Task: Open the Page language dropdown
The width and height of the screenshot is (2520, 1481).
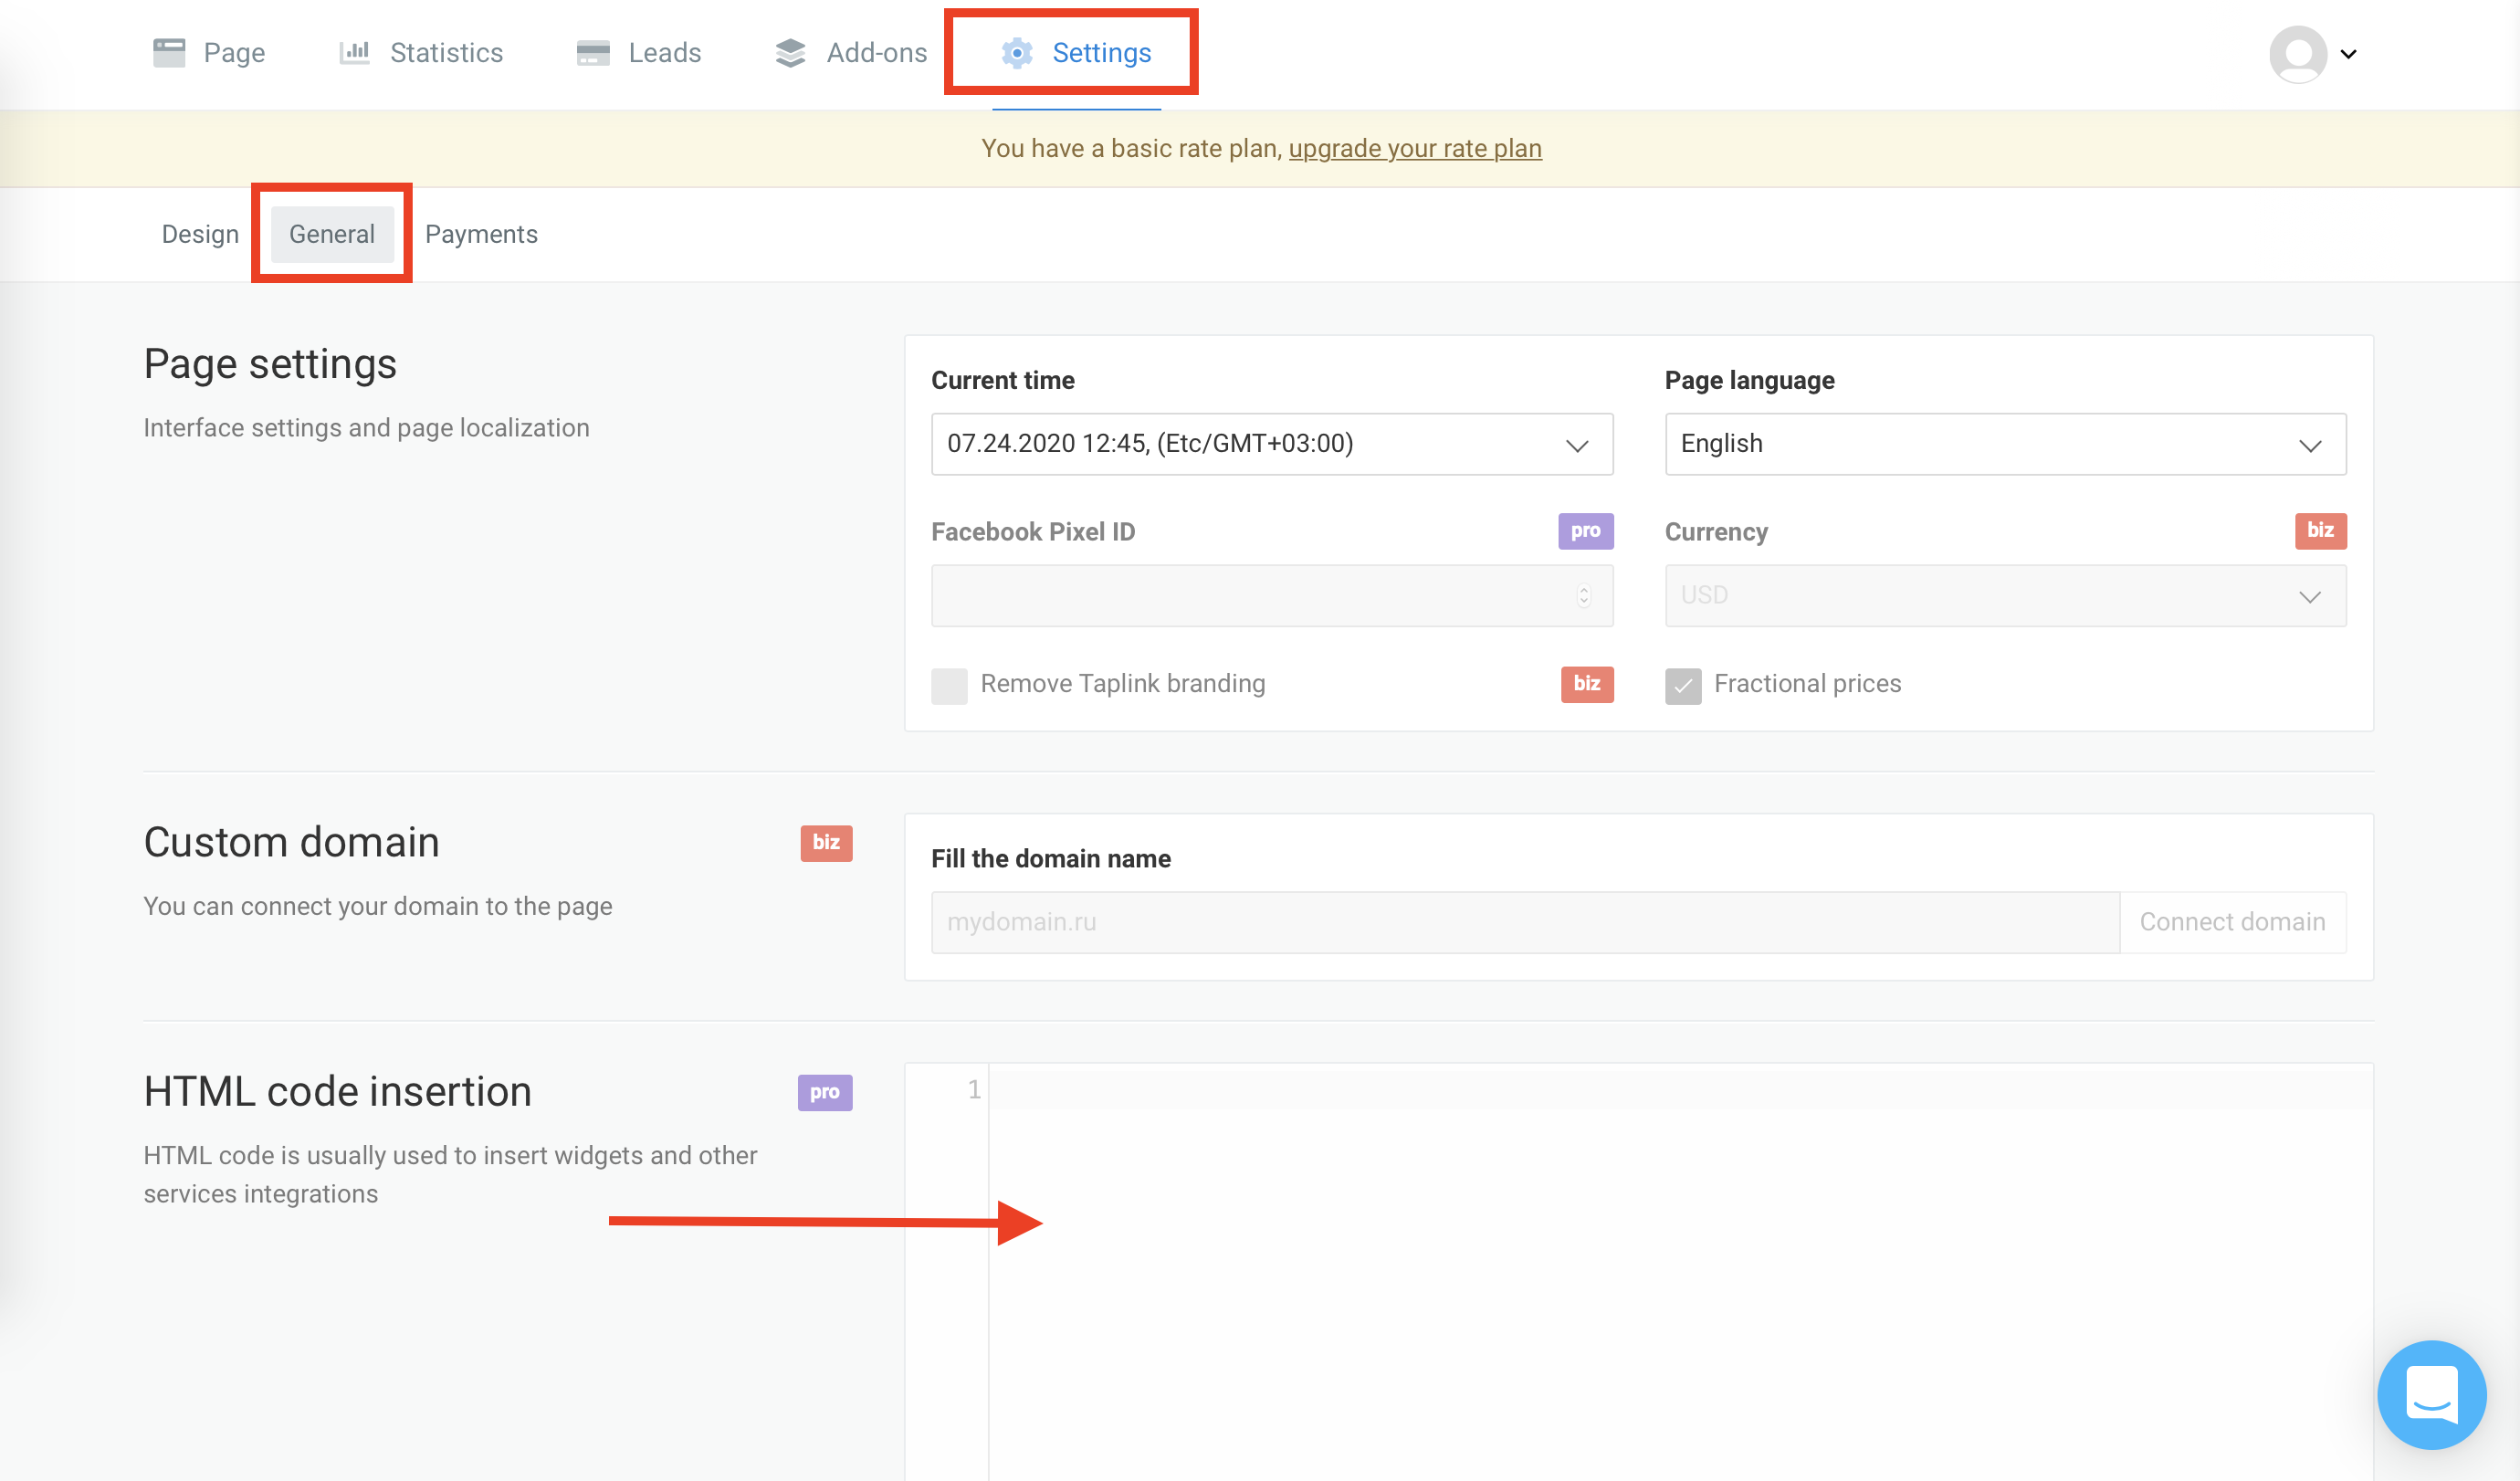Action: tap(2005, 444)
